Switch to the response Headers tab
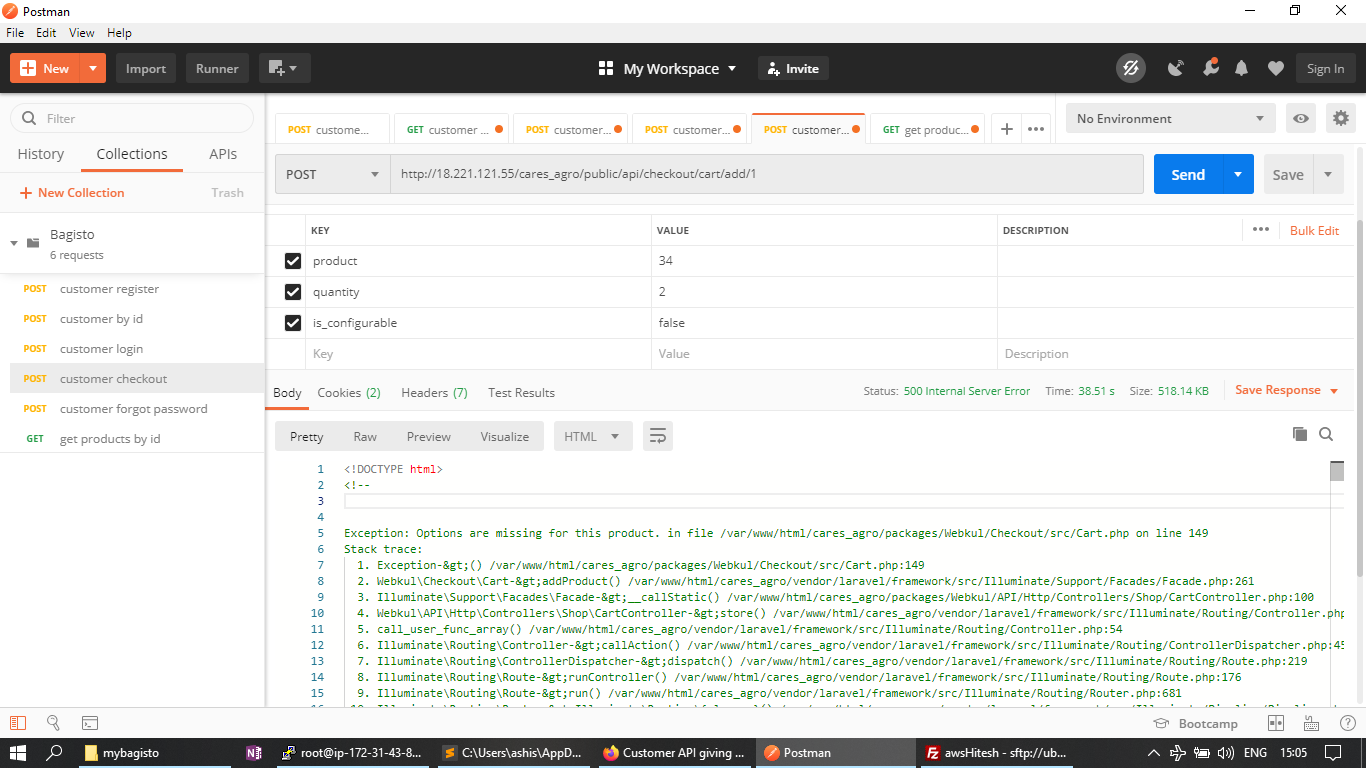The image size is (1366, 768). (x=434, y=392)
